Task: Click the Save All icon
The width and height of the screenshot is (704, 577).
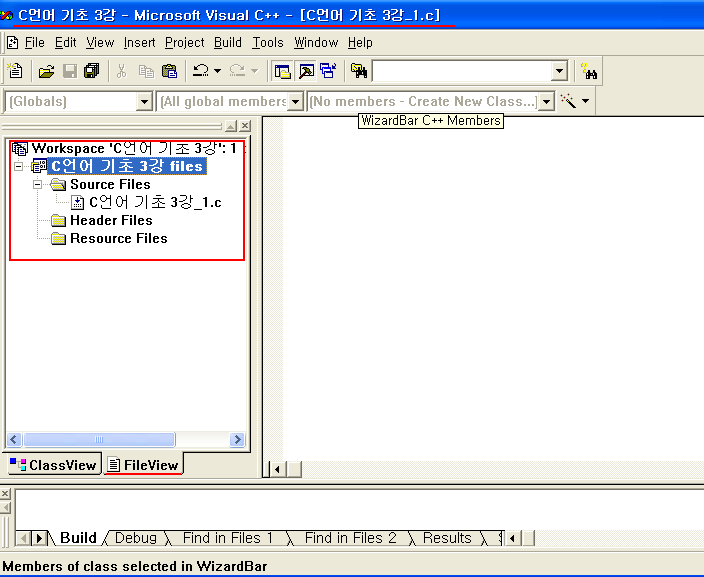Action: (x=92, y=70)
